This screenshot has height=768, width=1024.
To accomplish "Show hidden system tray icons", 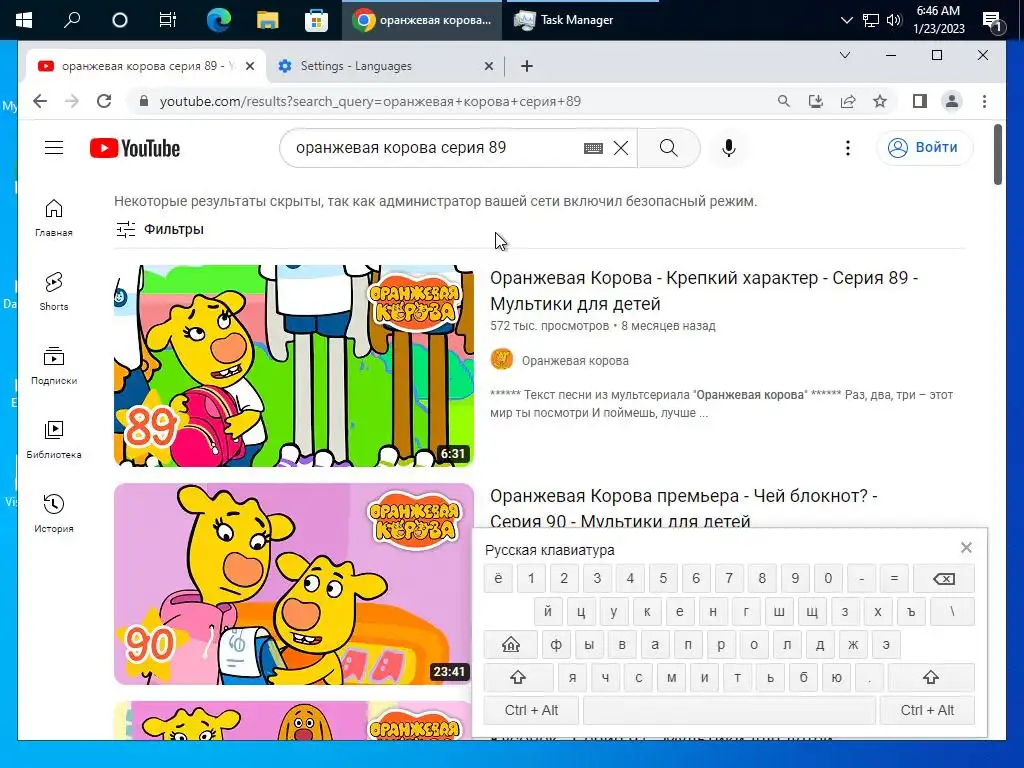I will 846,20.
